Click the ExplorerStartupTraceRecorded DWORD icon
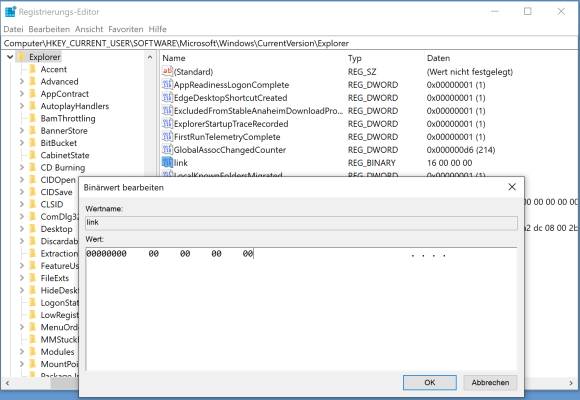Image resolution: width=580 pixels, height=400 pixels. coord(167,124)
